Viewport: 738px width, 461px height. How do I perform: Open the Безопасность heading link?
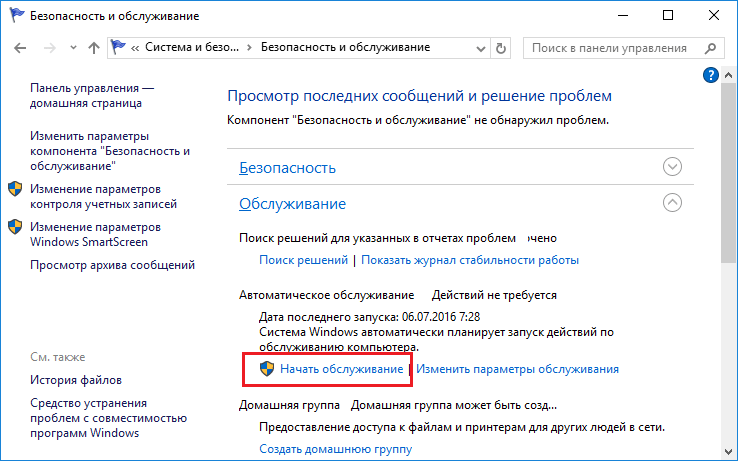pyautogui.click(x=287, y=168)
